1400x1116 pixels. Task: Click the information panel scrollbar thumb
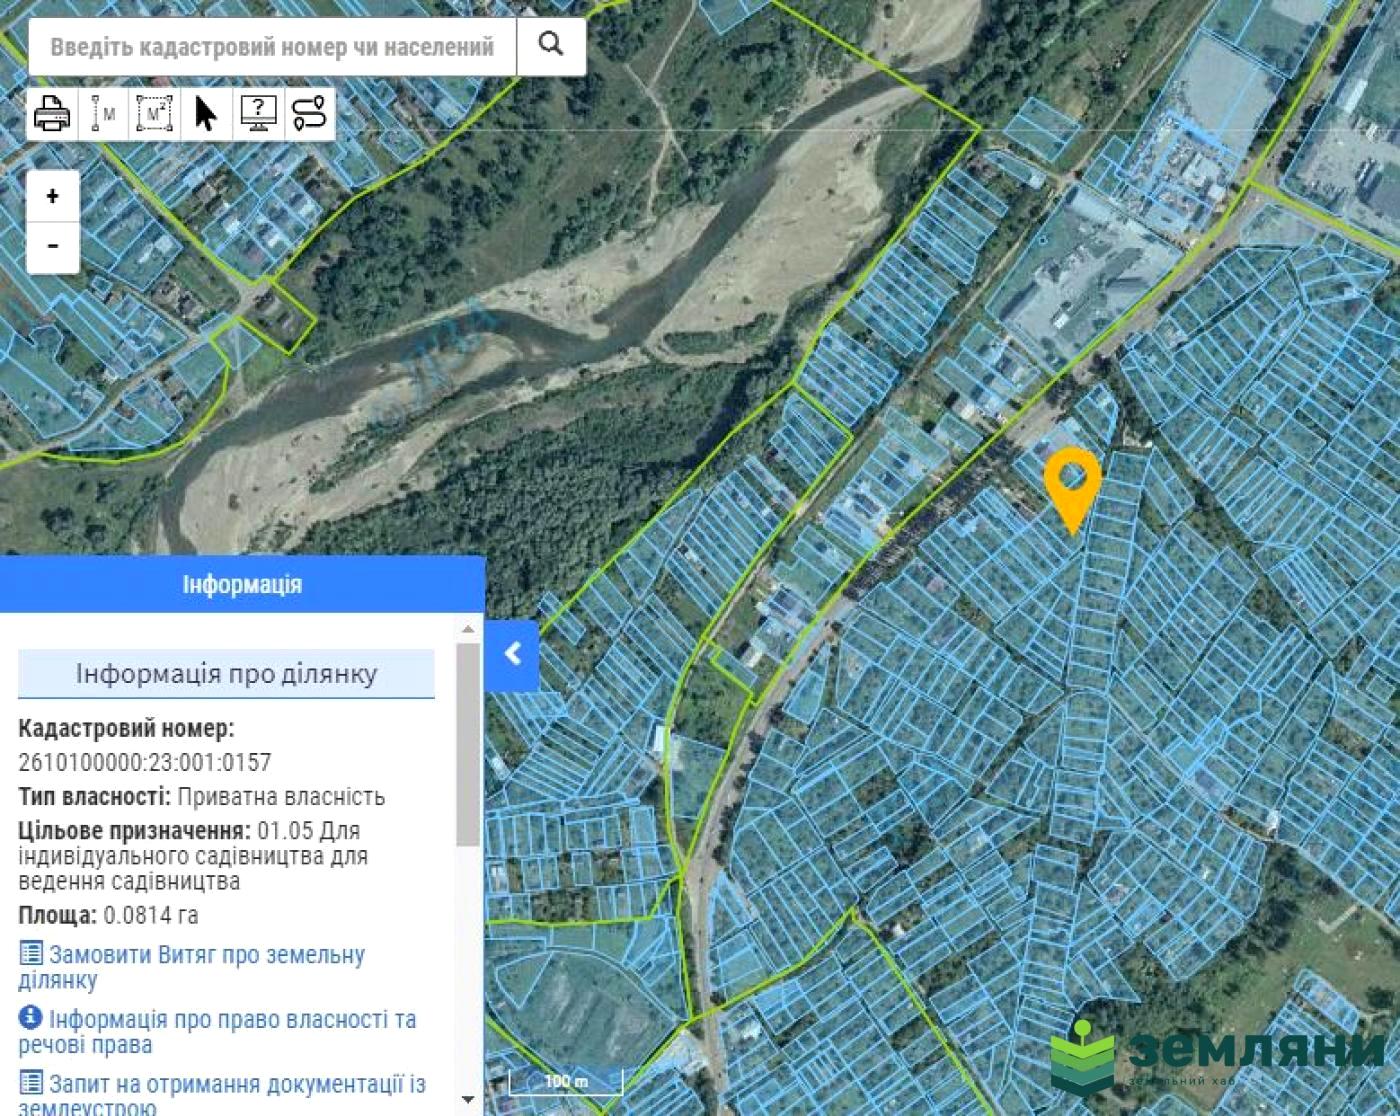[468, 743]
